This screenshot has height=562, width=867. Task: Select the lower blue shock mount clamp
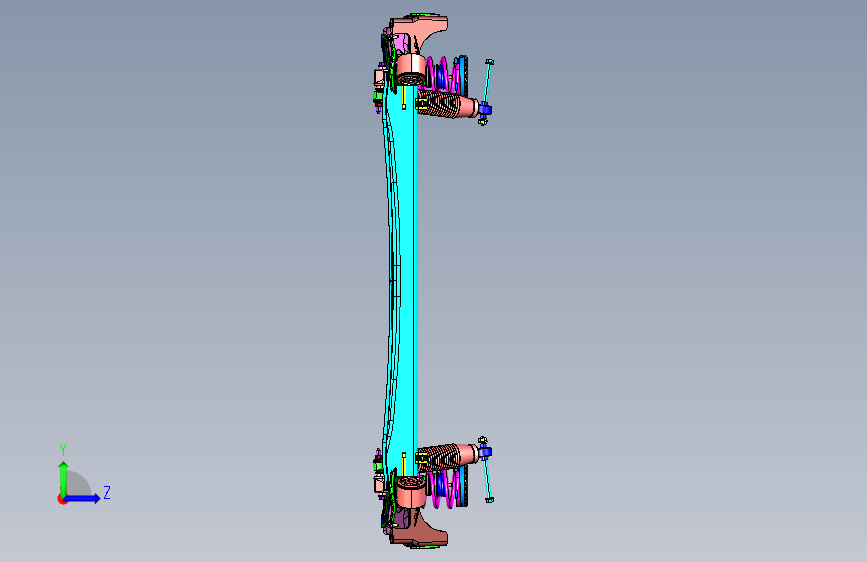(x=485, y=453)
